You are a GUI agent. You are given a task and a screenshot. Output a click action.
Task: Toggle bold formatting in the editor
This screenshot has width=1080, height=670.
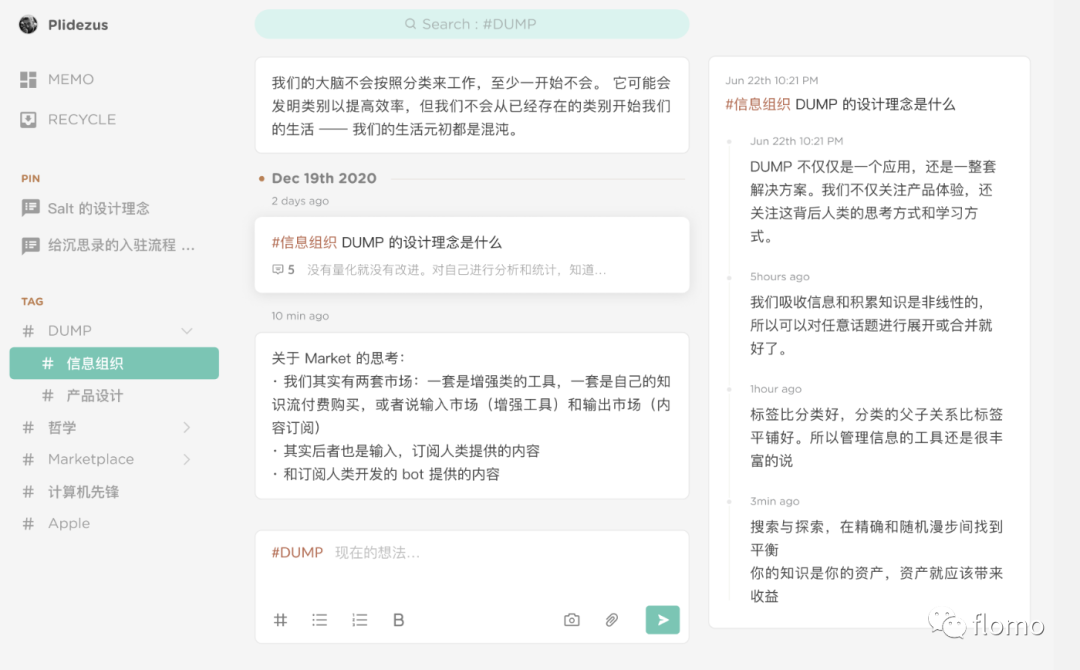coord(398,620)
